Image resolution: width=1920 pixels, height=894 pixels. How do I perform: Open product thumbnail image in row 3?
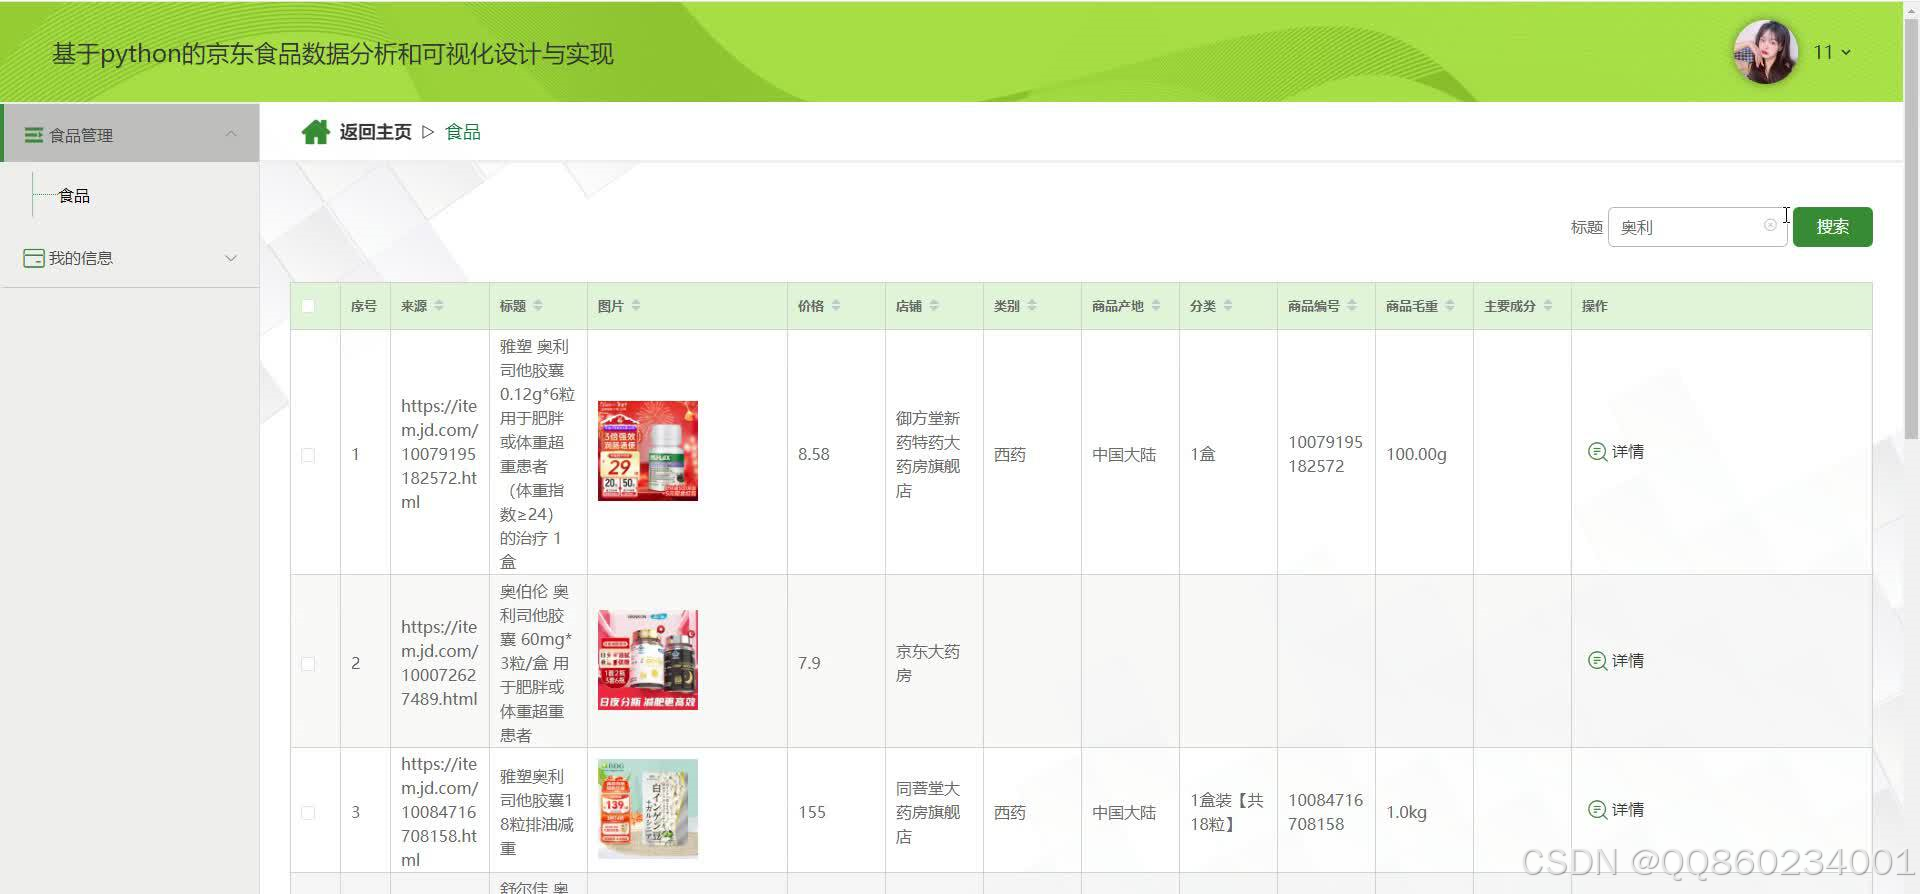[x=648, y=809]
